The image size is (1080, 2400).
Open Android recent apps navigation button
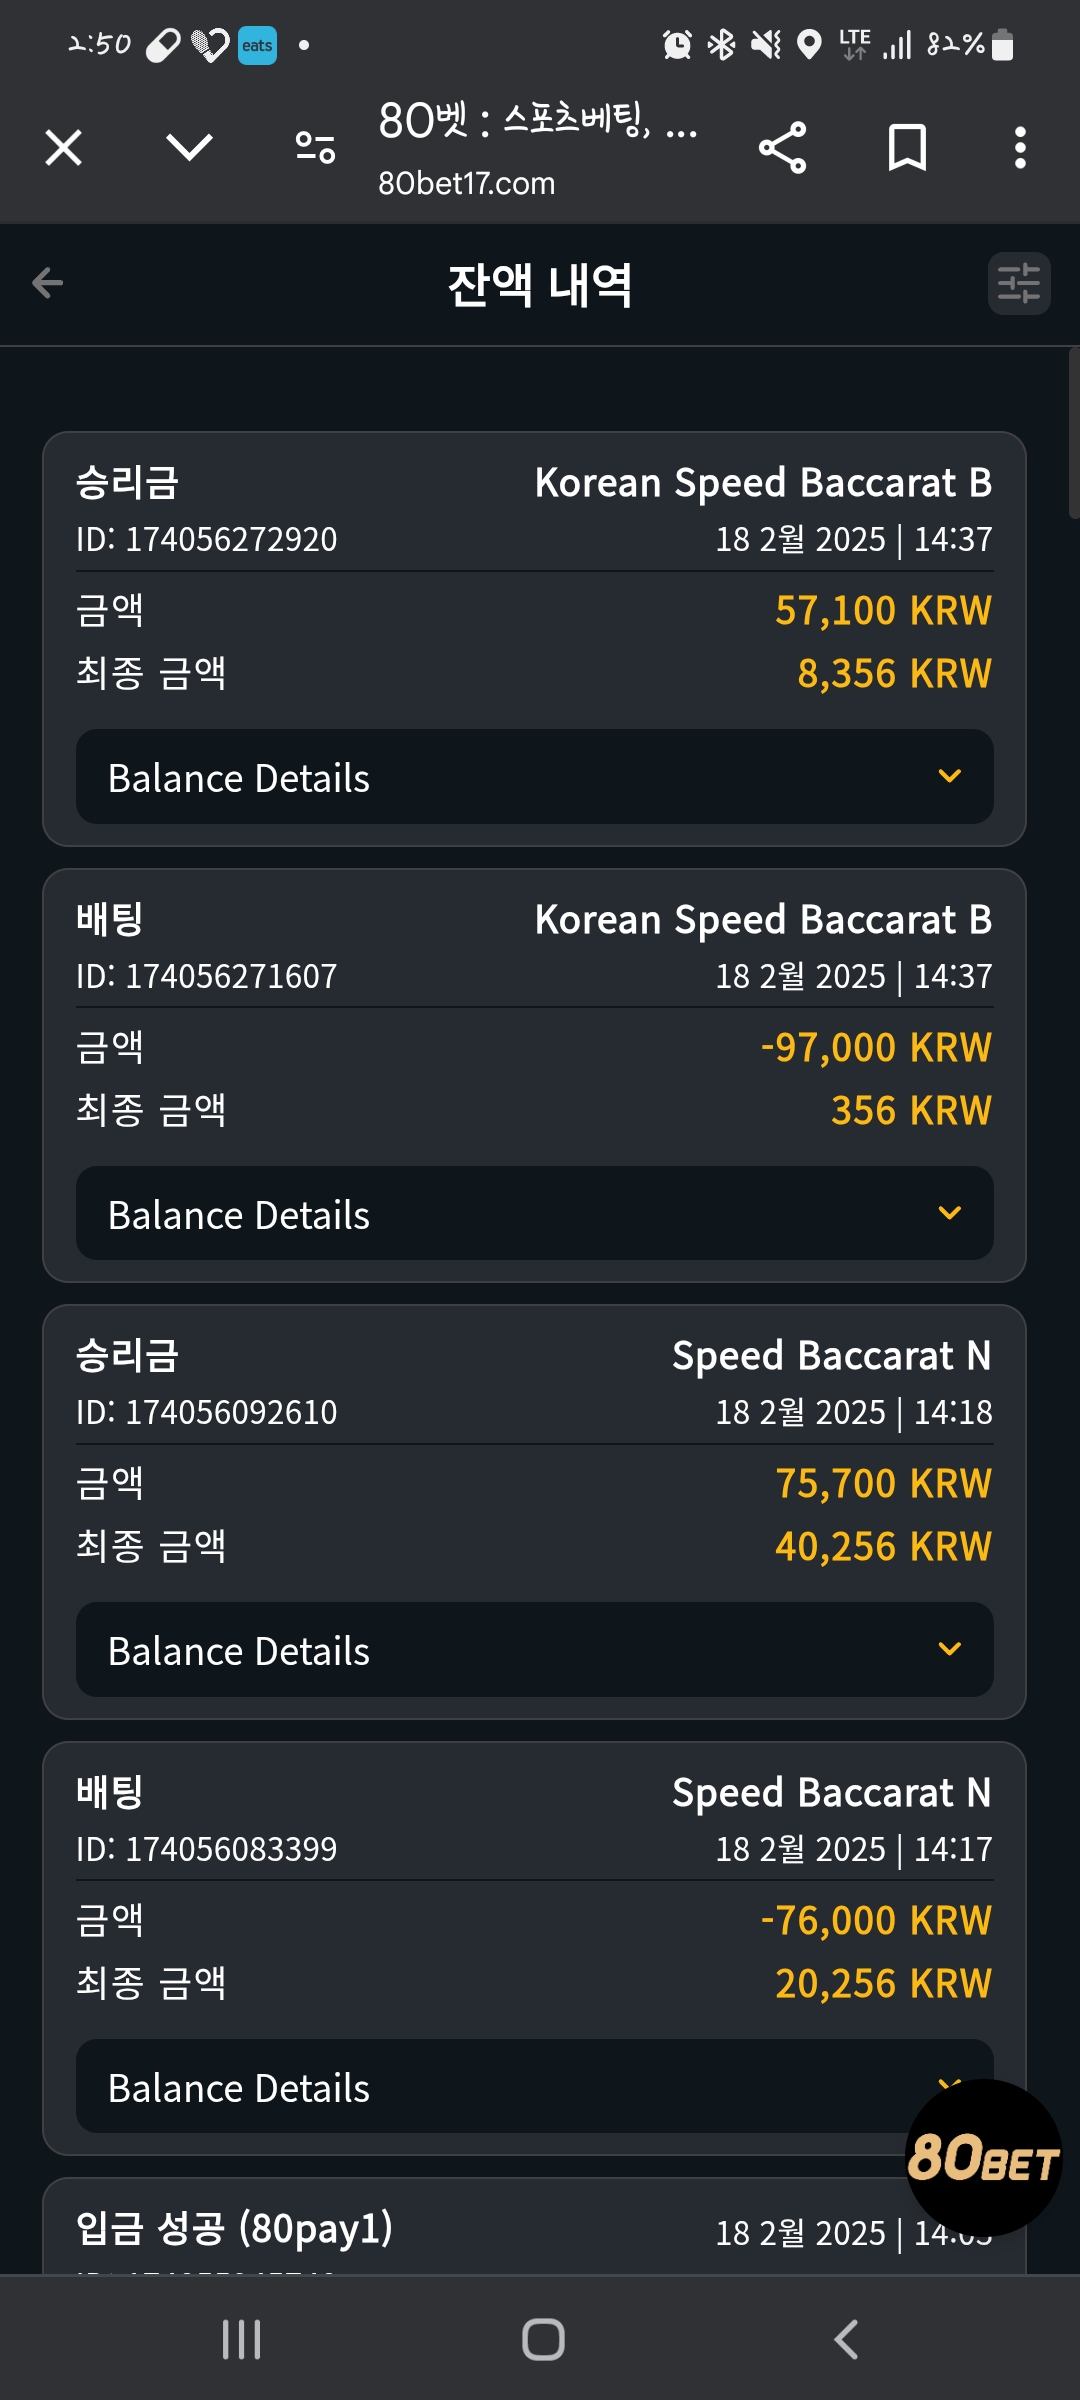click(241, 2339)
